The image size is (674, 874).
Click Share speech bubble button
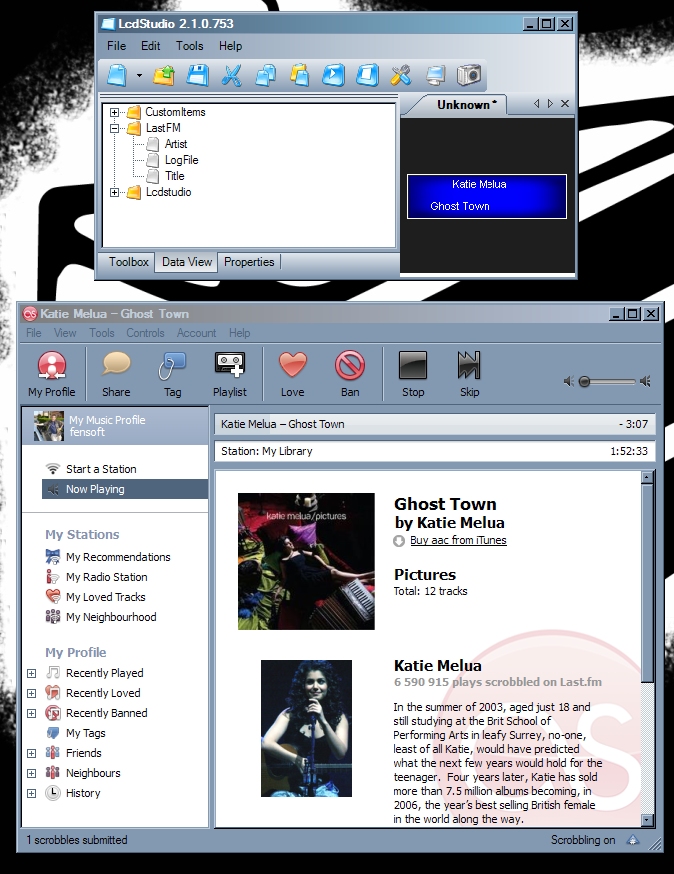(116, 373)
